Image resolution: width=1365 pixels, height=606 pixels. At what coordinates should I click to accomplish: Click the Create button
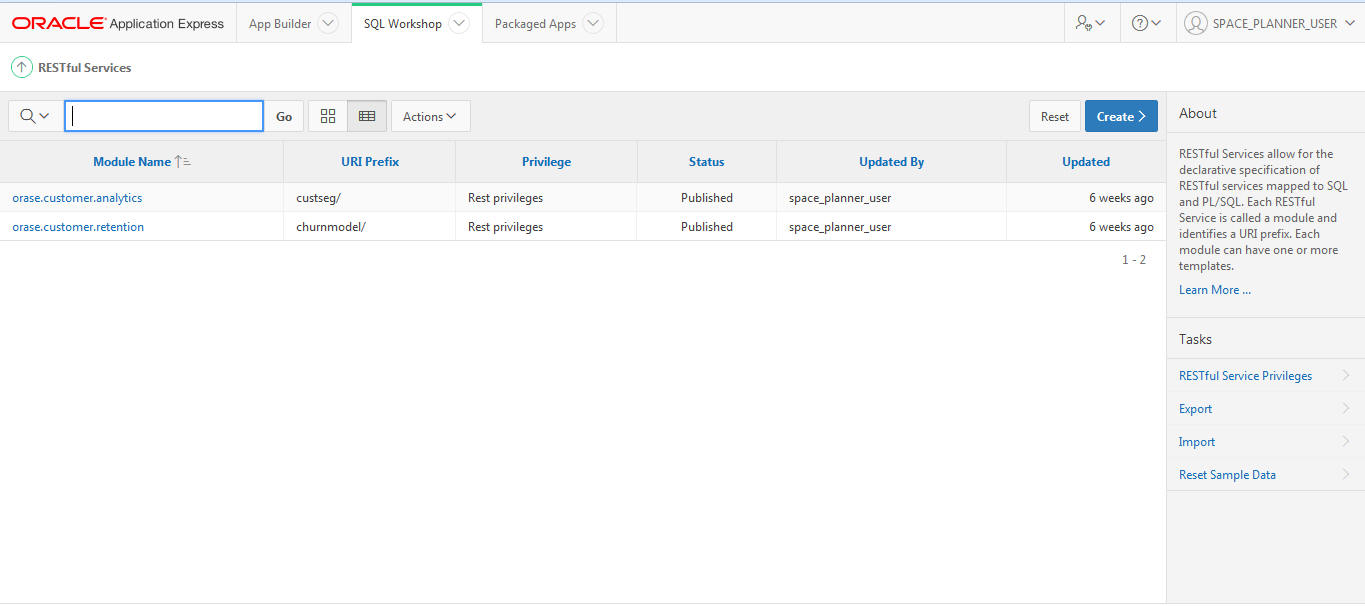point(1121,116)
